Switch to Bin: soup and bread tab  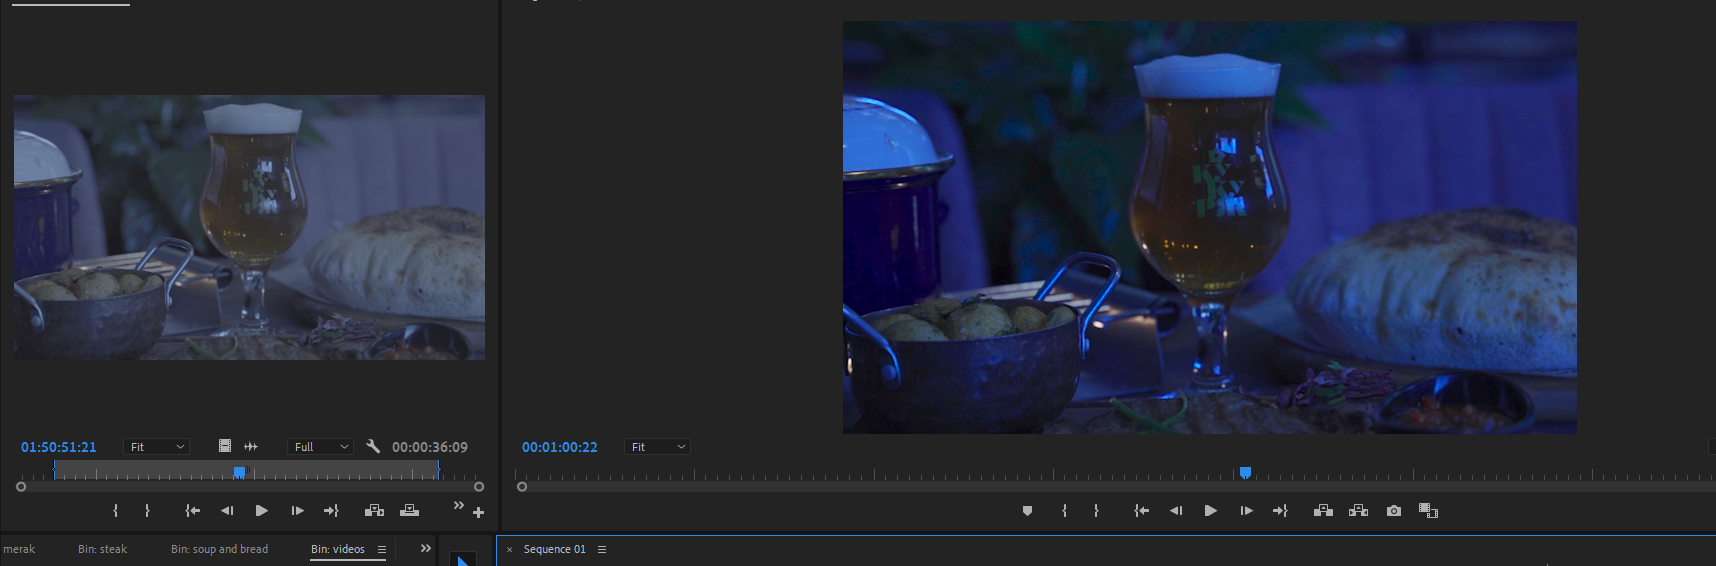tap(219, 549)
